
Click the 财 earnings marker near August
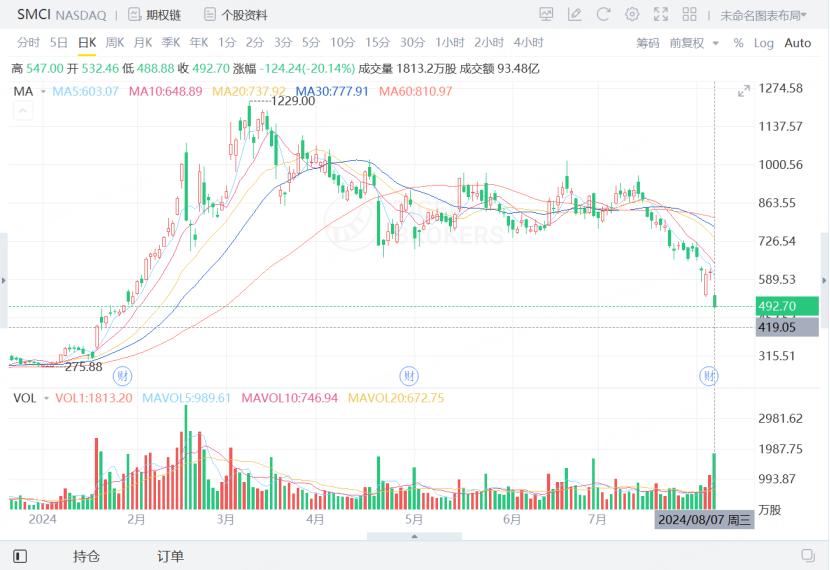coord(709,376)
